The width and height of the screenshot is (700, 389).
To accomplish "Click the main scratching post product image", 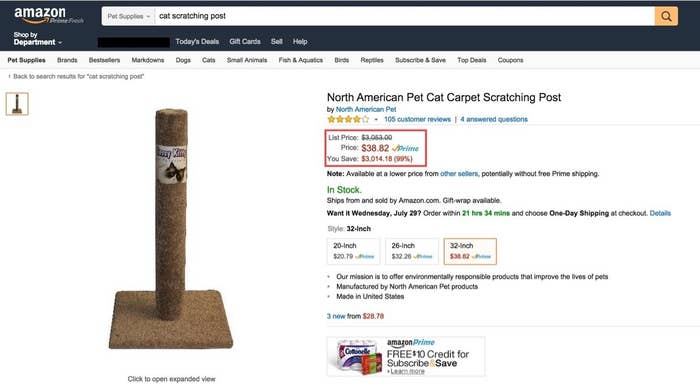I will tap(171, 228).
